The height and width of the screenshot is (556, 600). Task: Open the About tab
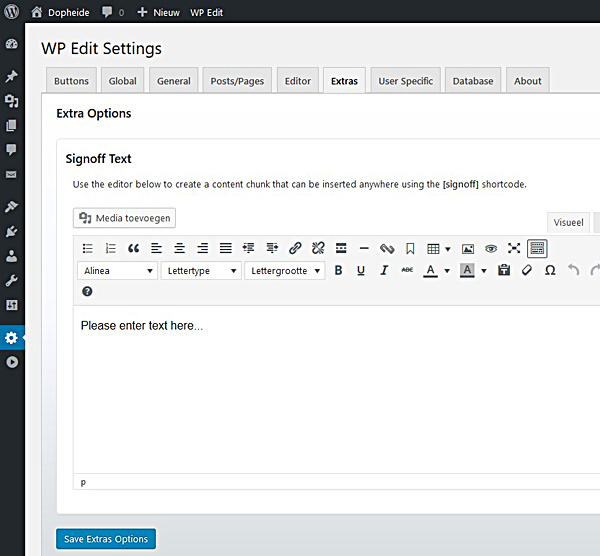pos(528,81)
